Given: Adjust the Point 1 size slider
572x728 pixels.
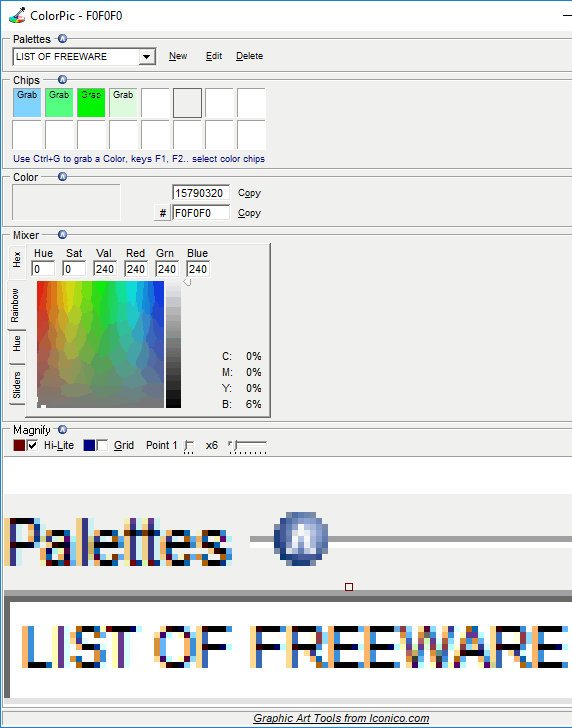Looking at the screenshot, I should [189, 447].
